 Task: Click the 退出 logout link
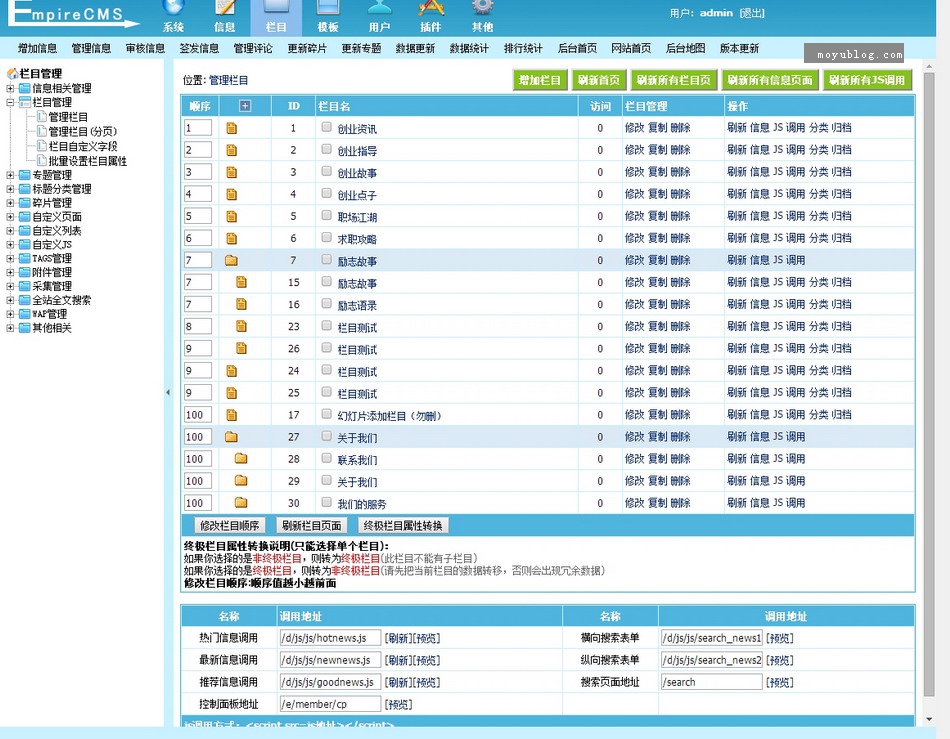(752, 13)
